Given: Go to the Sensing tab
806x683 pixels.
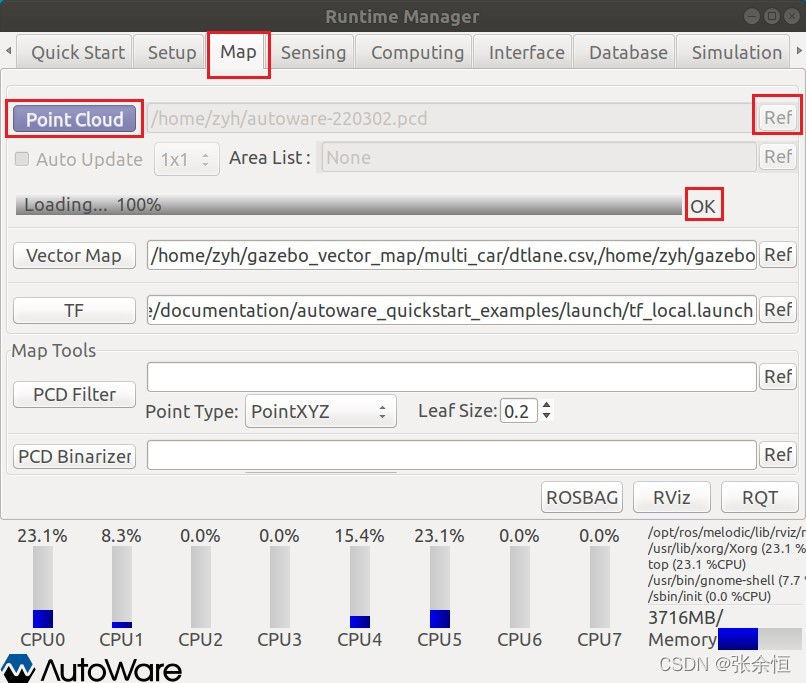Looking at the screenshot, I should [313, 52].
